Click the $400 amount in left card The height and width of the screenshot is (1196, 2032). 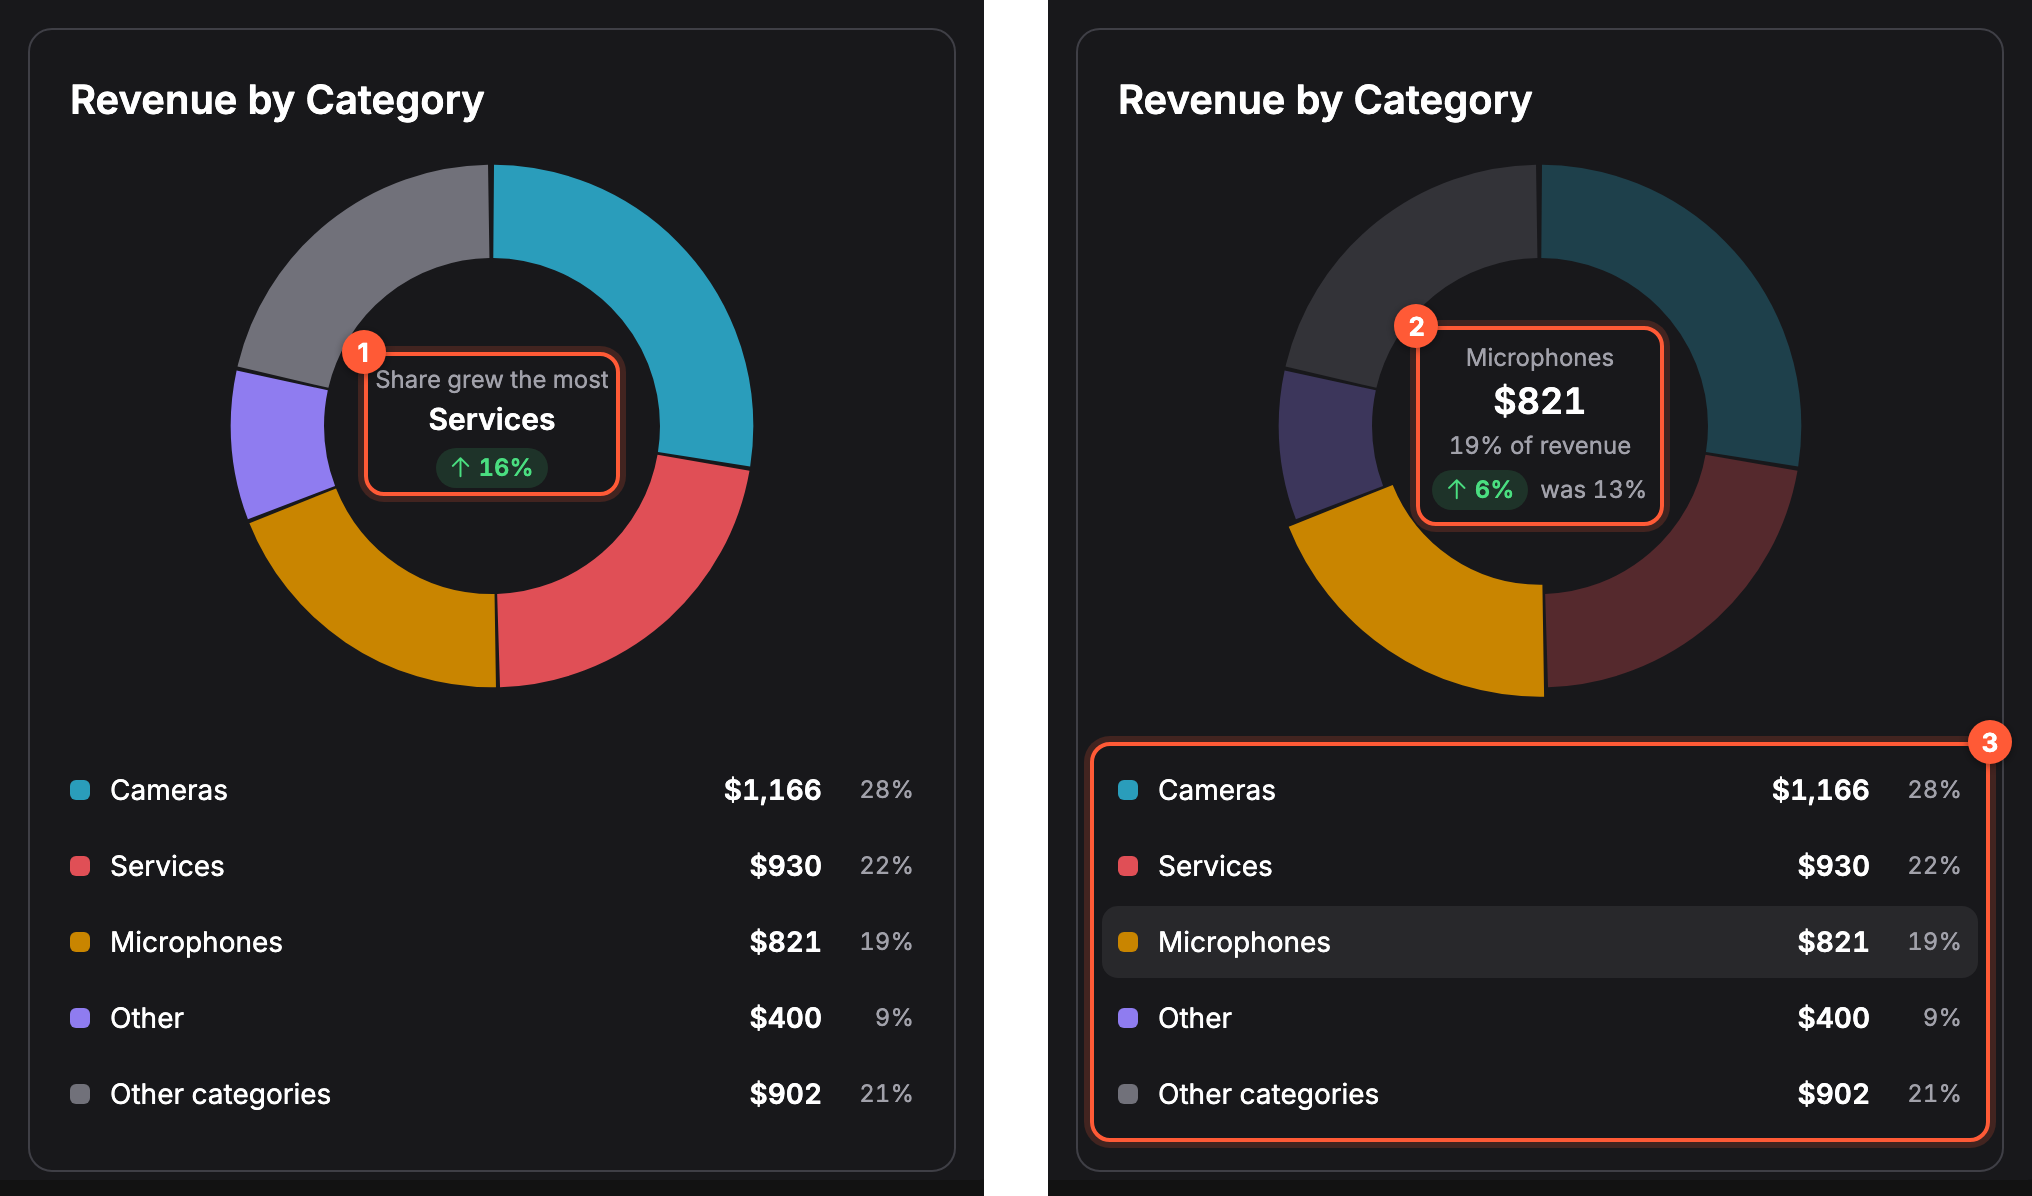coord(785,1018)
